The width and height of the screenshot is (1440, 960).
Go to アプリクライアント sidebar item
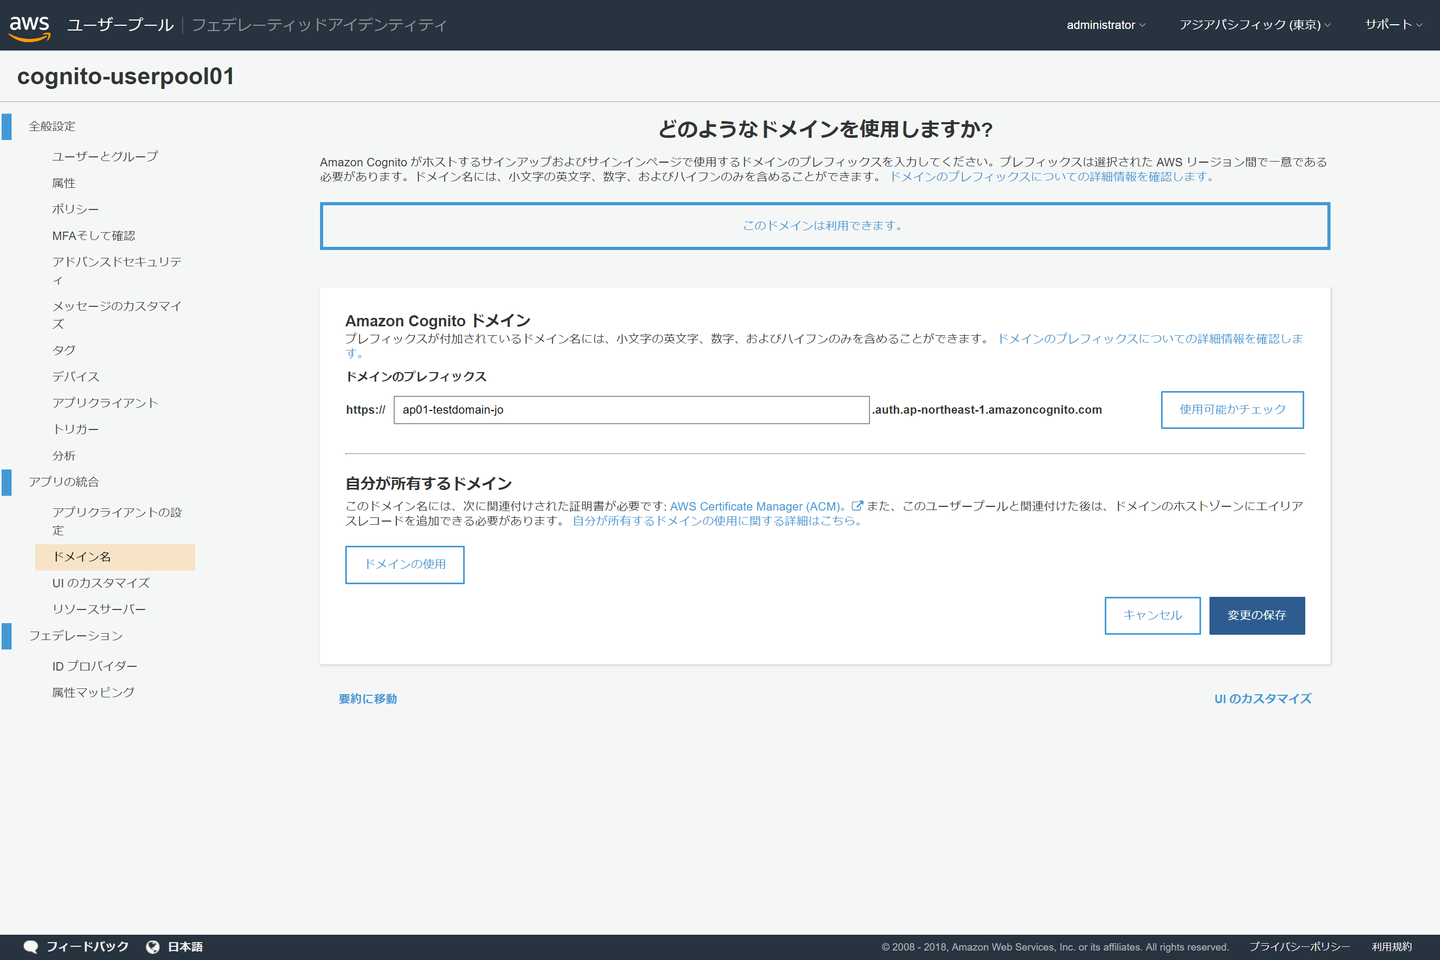(105, 403)
